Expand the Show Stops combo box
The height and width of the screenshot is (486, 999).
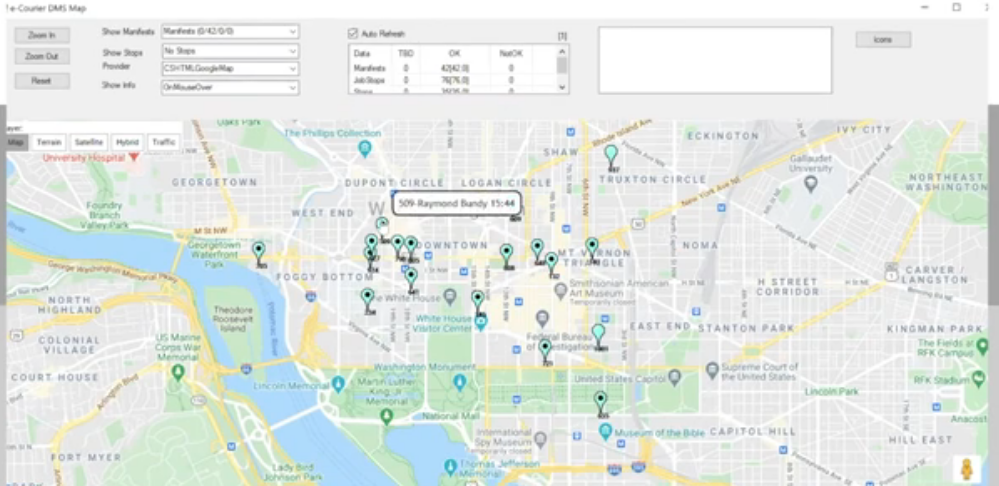coord(230,51)
